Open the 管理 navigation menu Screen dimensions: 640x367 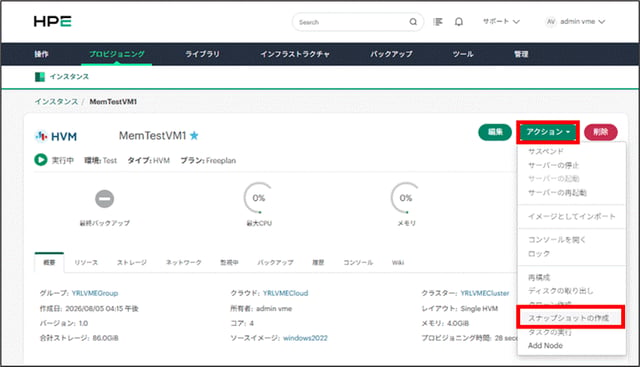[x=521, y=54]
